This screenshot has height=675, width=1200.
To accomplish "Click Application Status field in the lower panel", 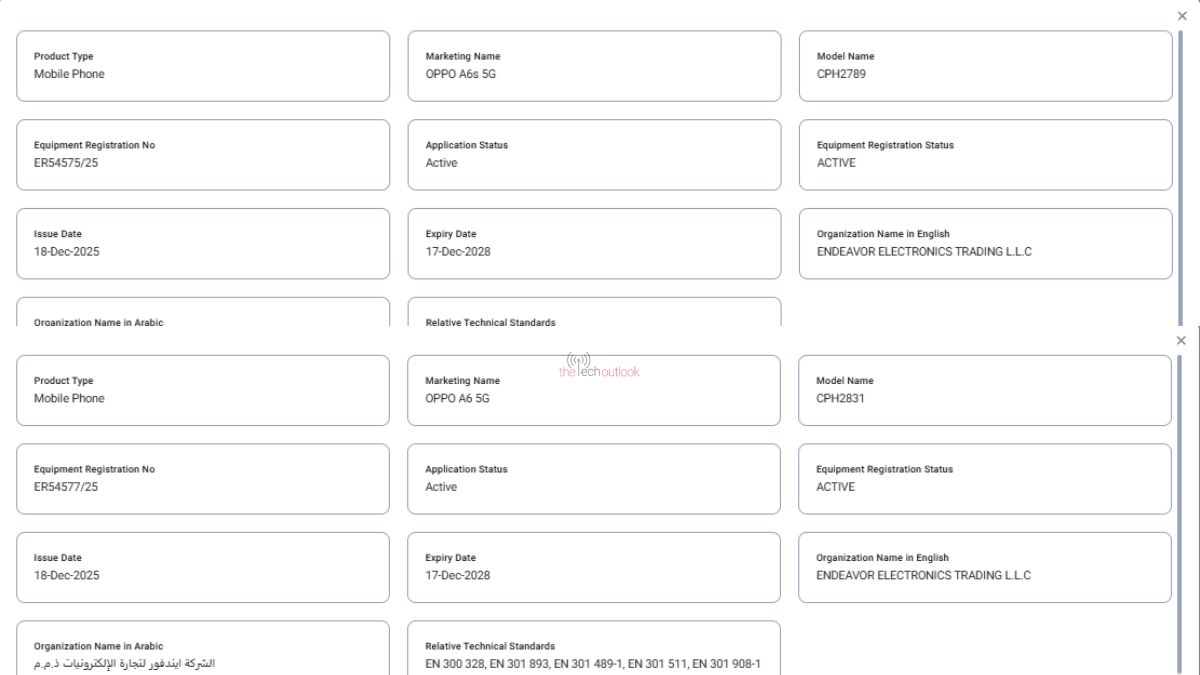I will (594, 479).
